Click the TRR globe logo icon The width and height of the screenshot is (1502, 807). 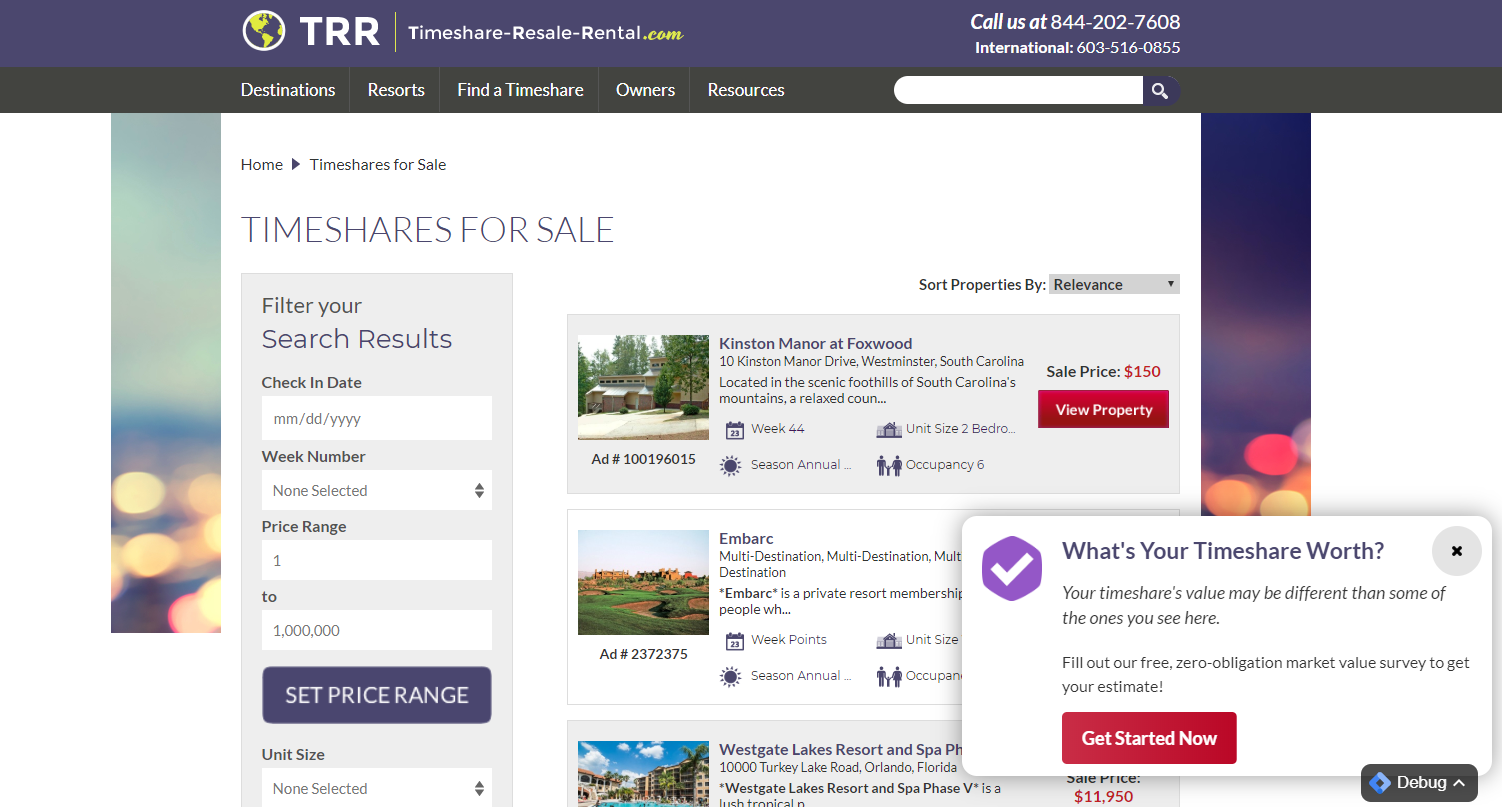(264, 31)
